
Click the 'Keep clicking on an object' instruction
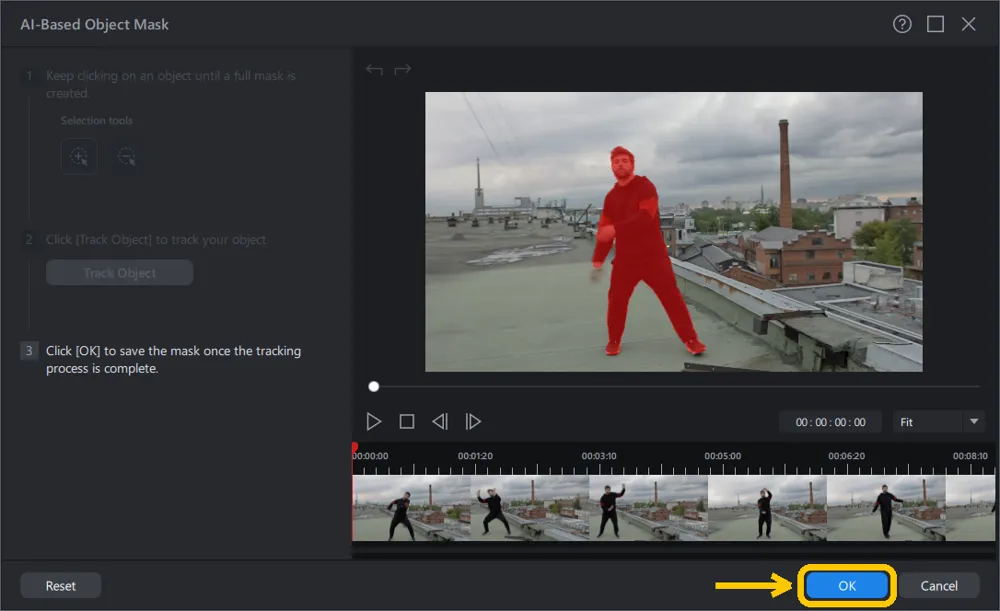(170, 84)
